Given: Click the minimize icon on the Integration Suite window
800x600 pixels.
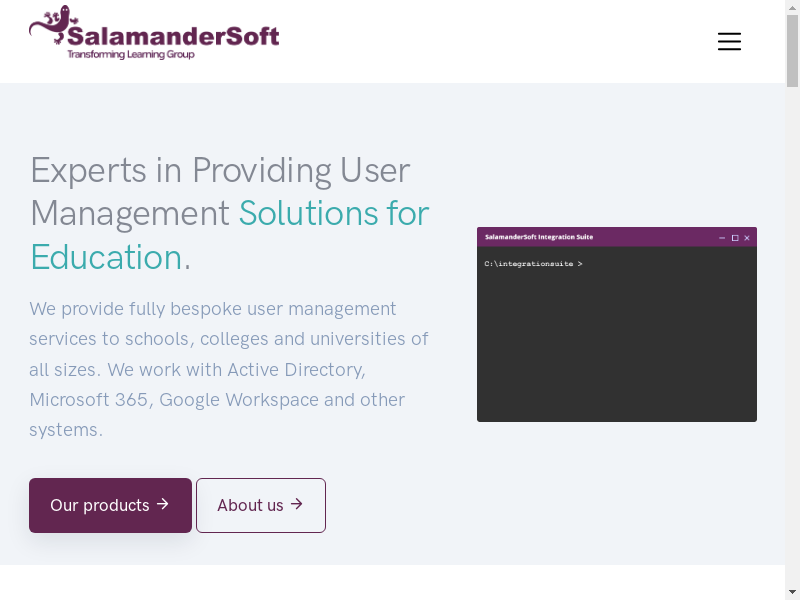Looking at the screenshot, I should [722, 238].
